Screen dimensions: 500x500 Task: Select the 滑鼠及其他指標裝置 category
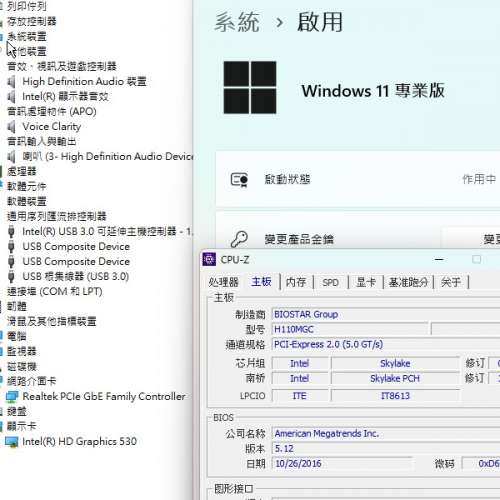[52, 321]
